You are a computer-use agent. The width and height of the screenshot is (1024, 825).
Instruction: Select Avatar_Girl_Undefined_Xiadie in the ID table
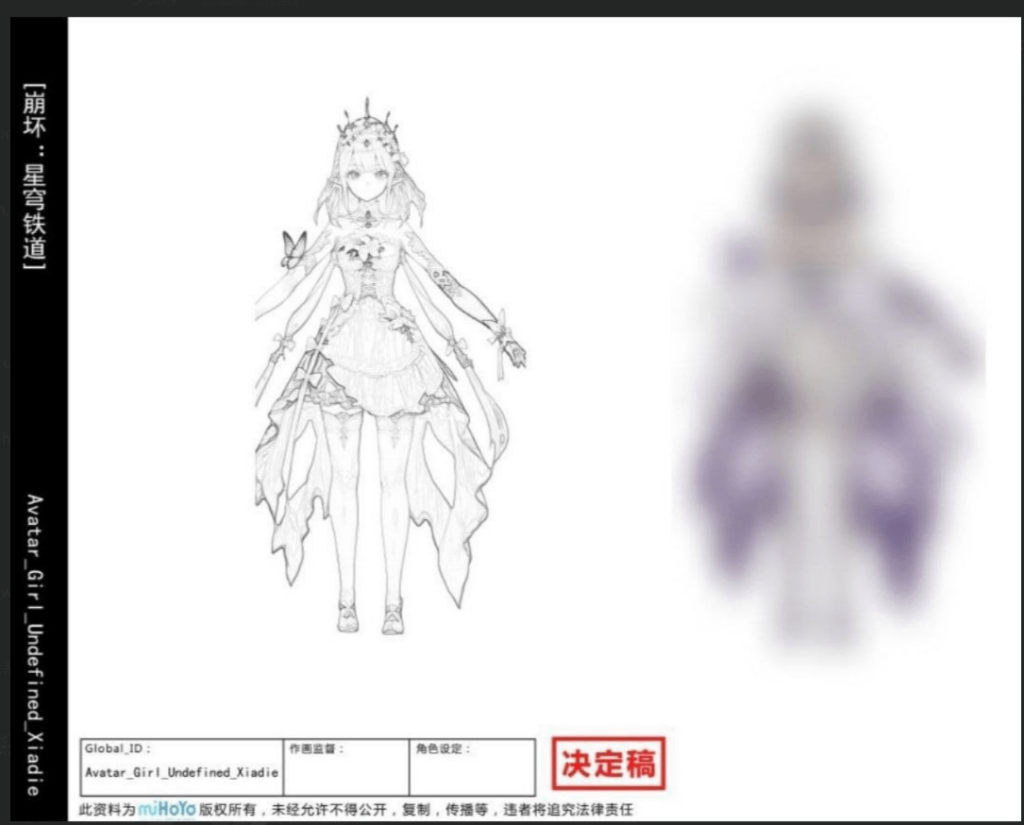[182, 773]
